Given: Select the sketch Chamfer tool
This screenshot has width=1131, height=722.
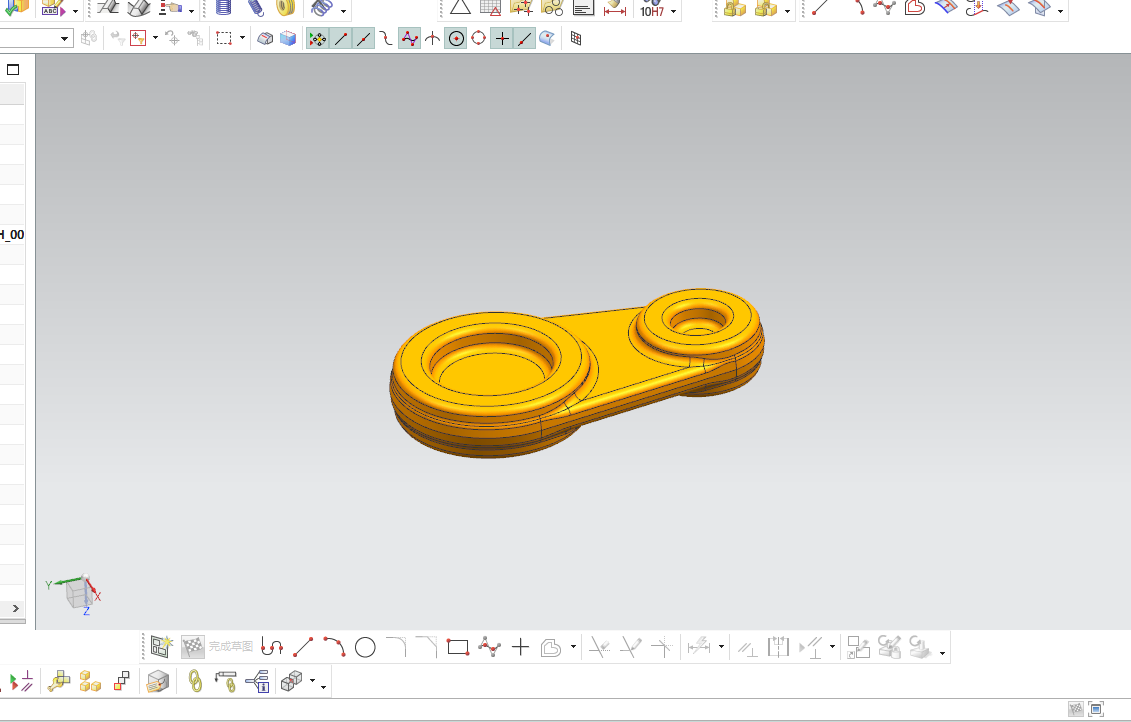Looking at the screenshot, I should pyautogui.click(x=427, y=647).
